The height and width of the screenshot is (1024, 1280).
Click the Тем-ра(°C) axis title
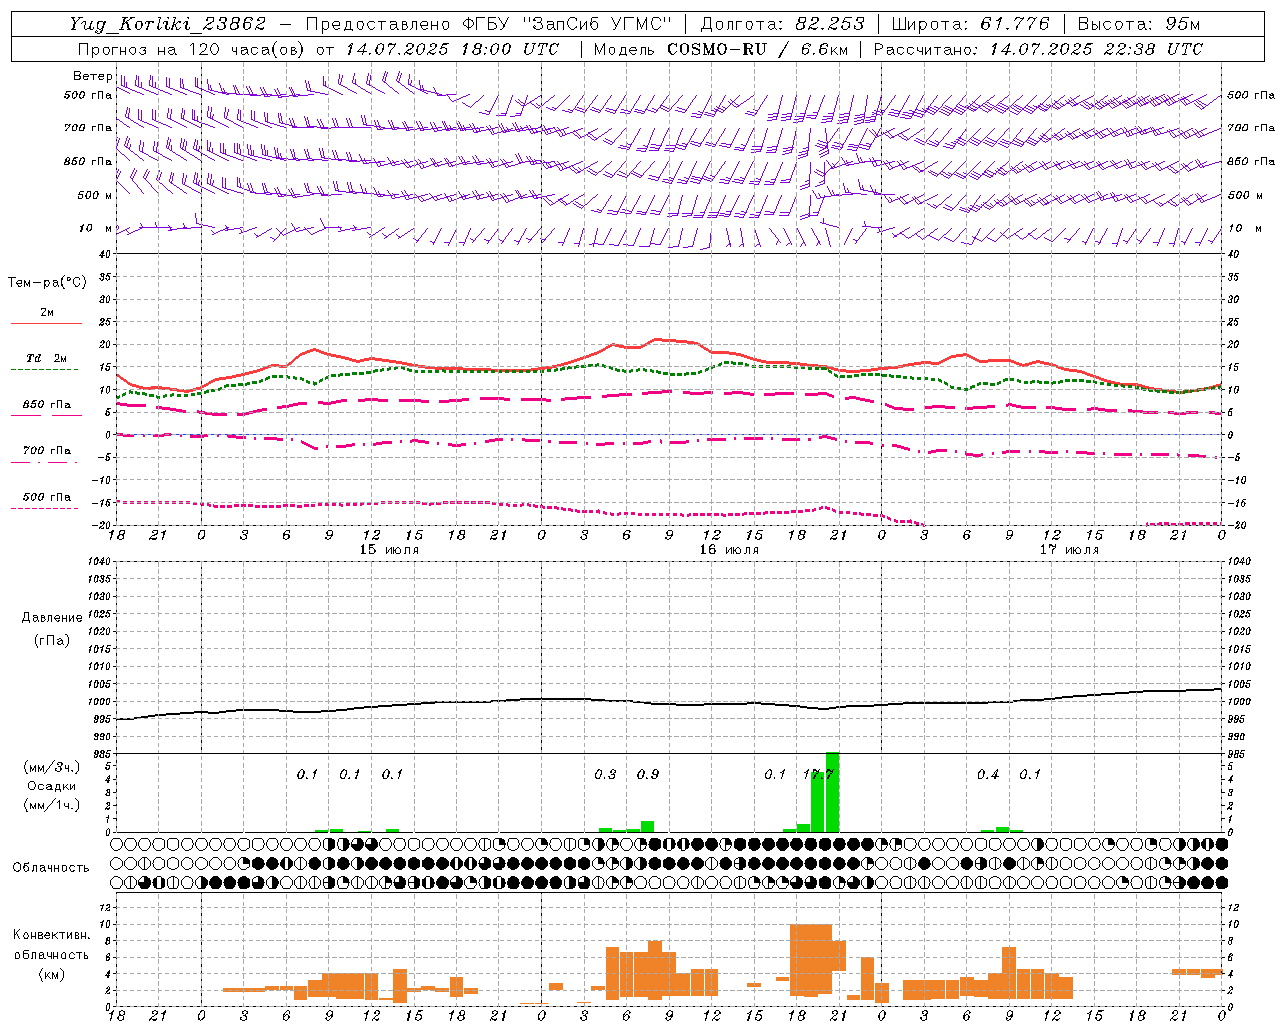coord(47,283)
